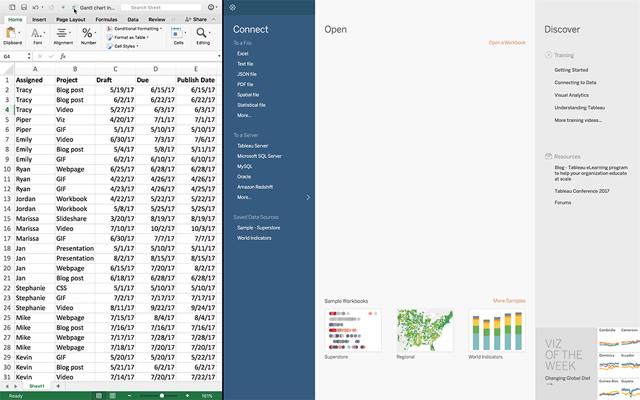Click the Training circle icon in Discover
The image size is (640, 400).
coord(548,55)
